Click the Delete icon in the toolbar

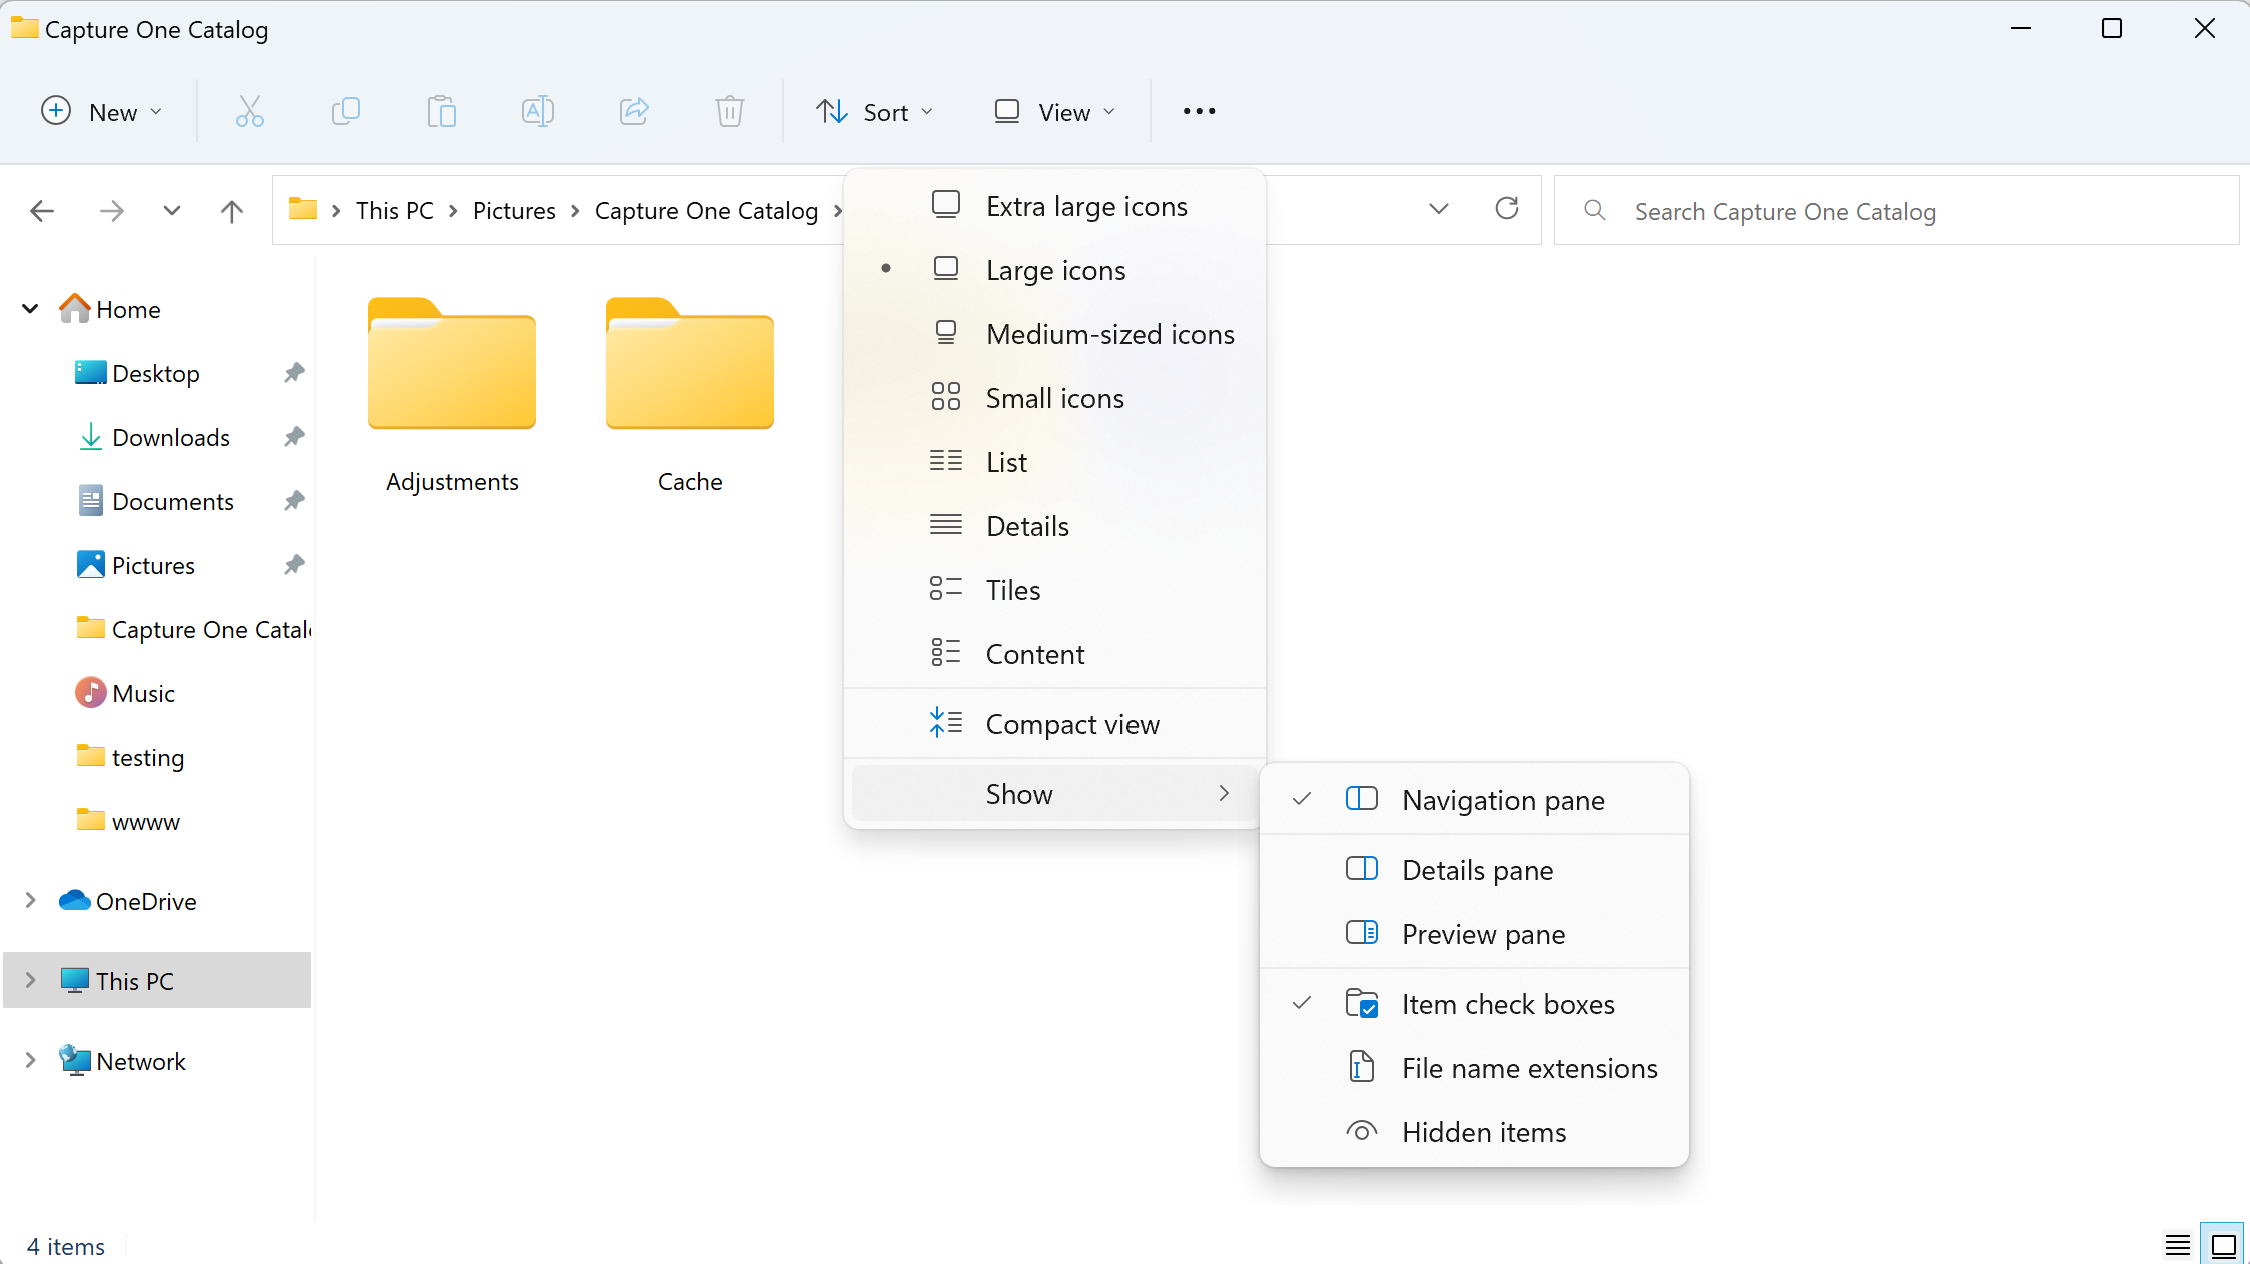(729, 111)
